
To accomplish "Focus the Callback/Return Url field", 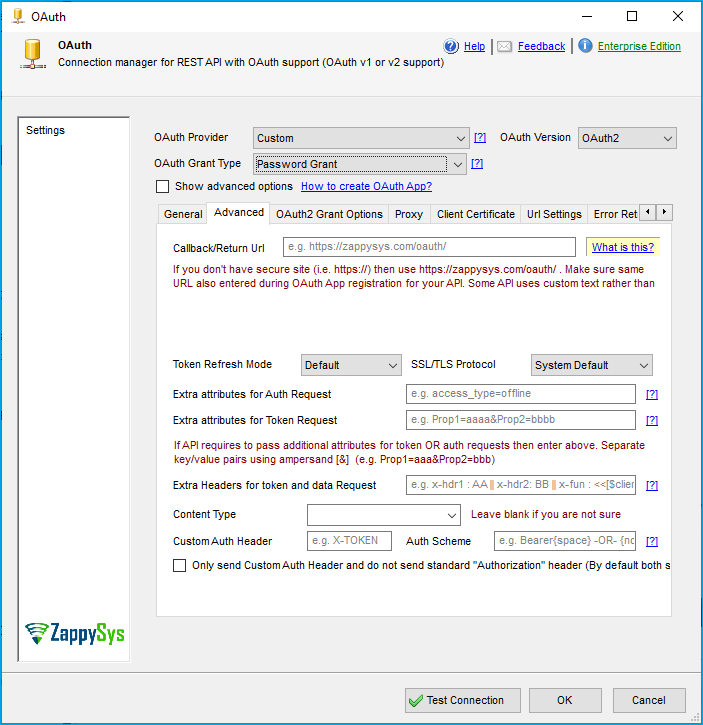I will [x=429, y=247].
